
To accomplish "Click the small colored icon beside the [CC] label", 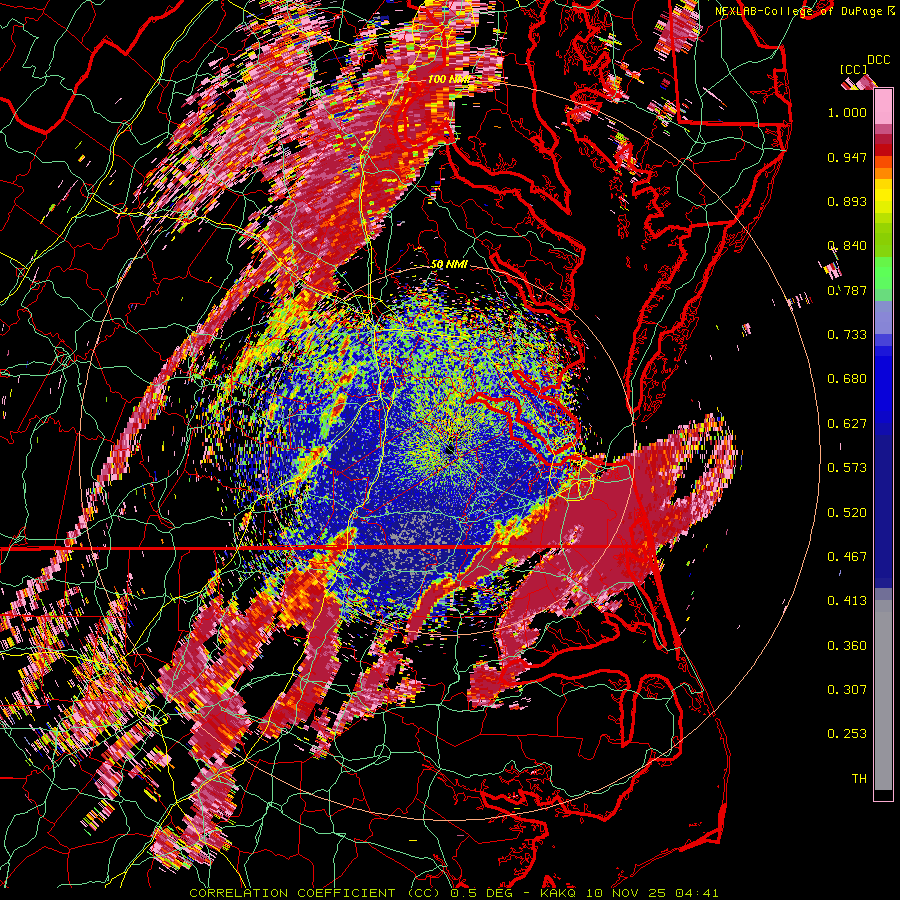I will [x=859, y=83].
